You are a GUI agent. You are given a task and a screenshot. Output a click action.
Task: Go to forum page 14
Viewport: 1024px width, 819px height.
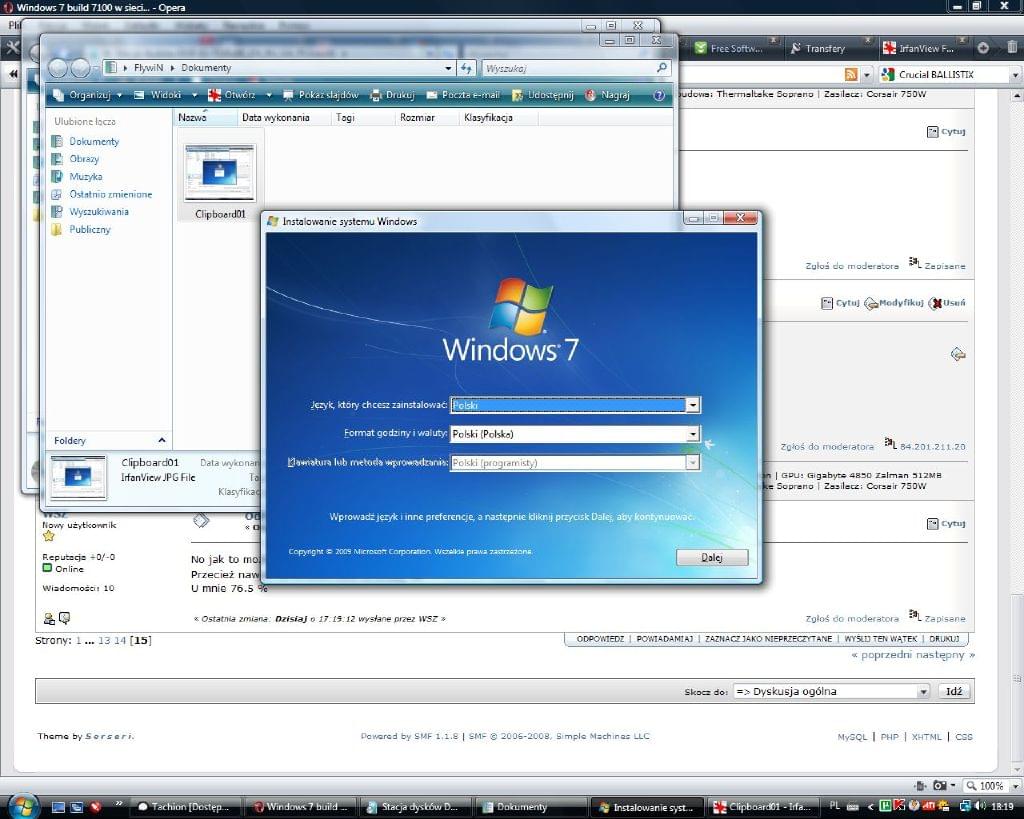tap(120, 641)
